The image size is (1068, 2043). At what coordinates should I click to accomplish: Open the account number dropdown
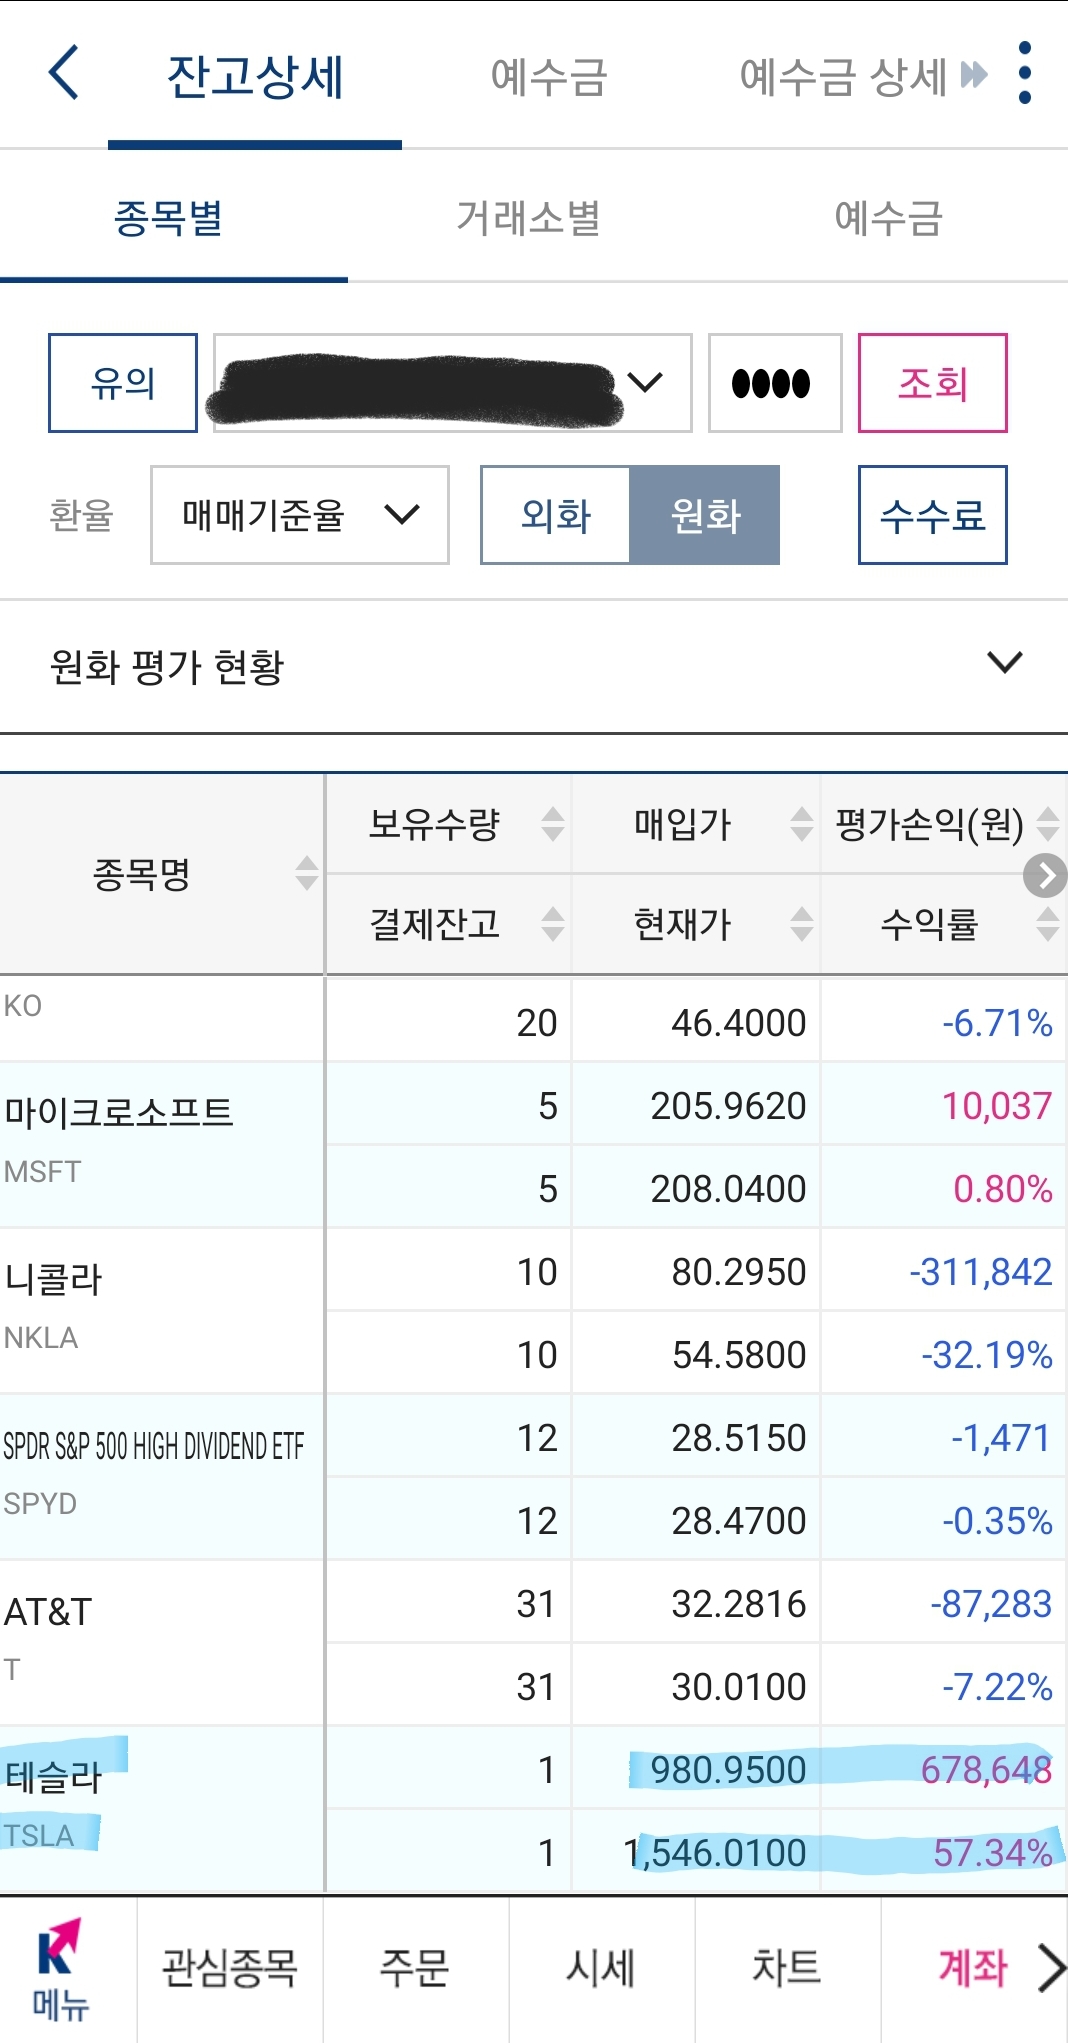tap(453, 383)
